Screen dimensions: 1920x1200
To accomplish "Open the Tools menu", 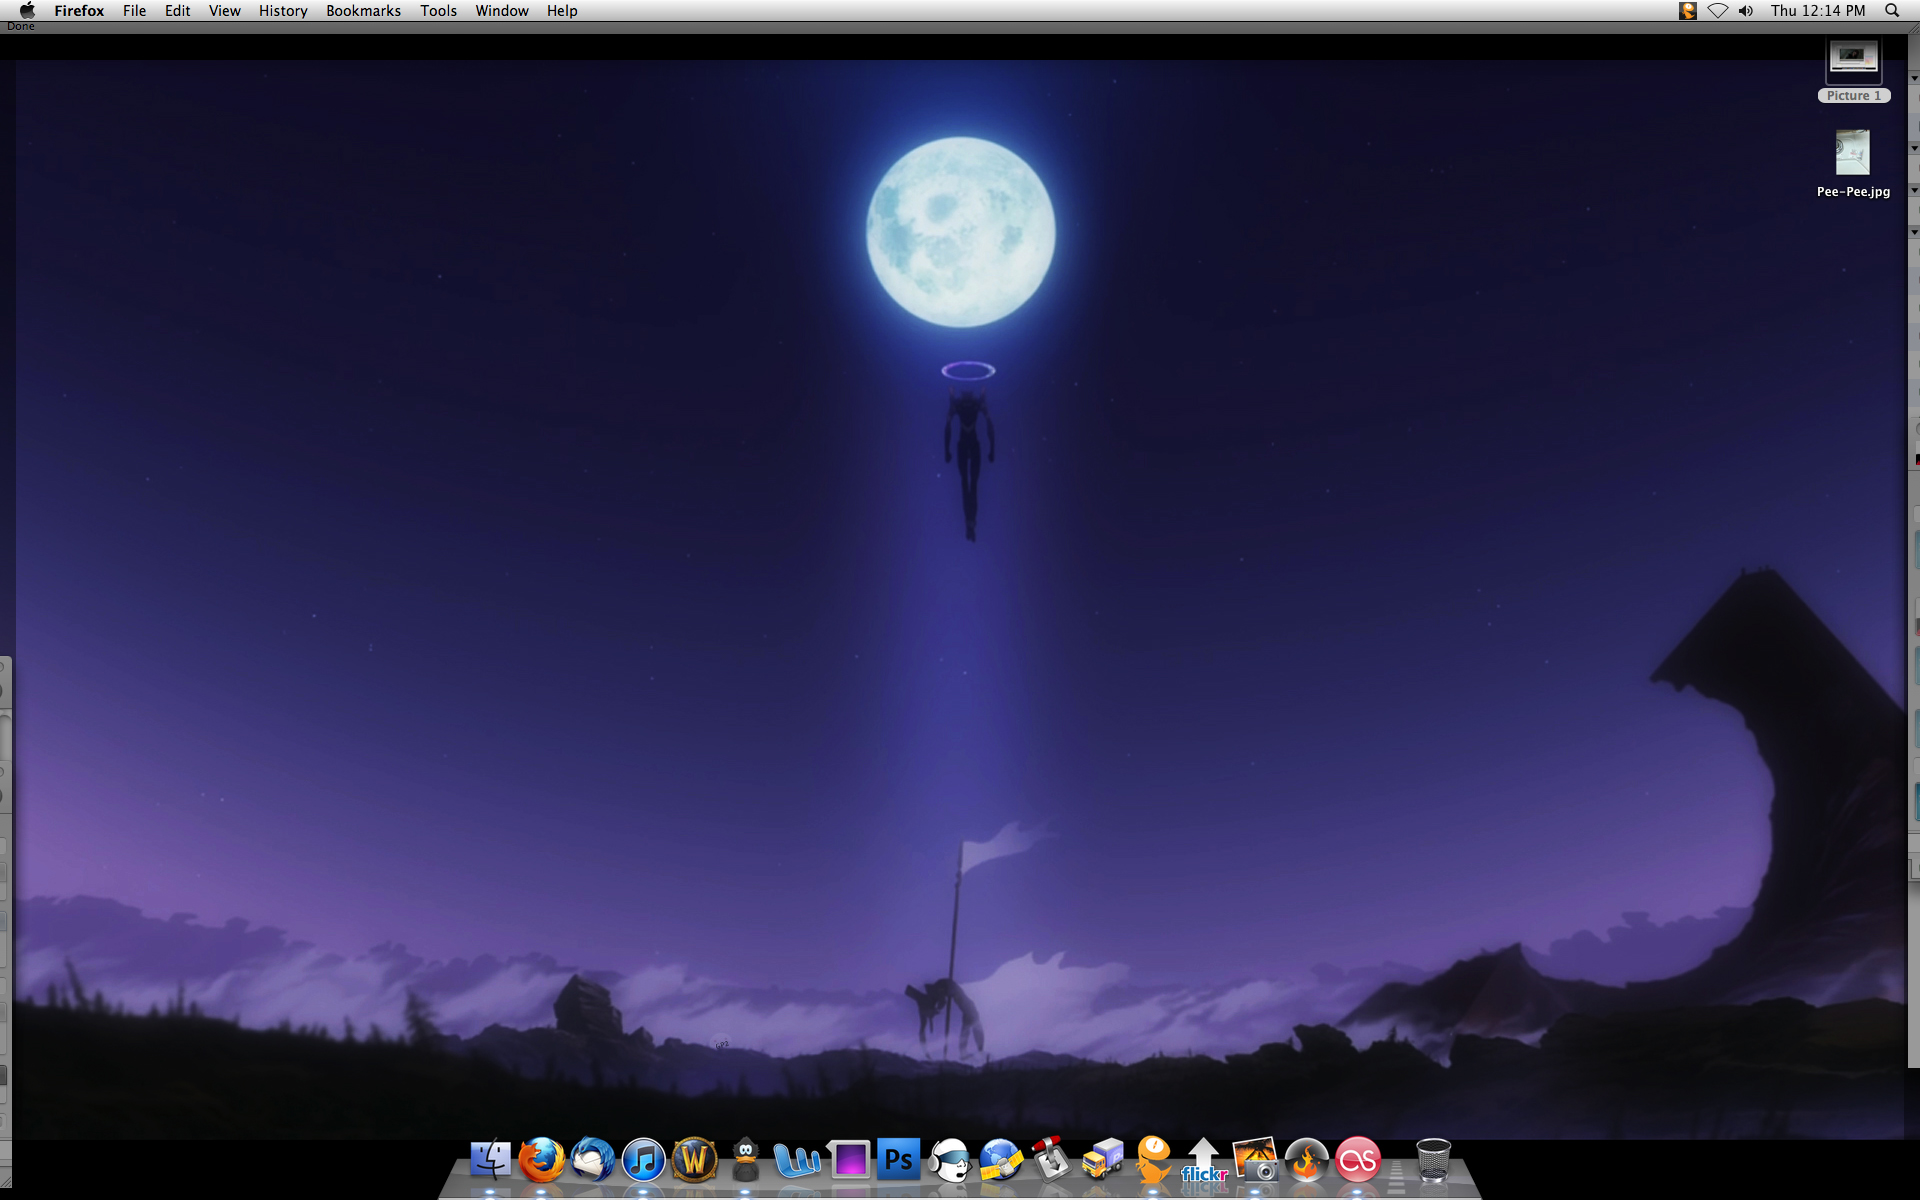I will (x=438, y=11).
